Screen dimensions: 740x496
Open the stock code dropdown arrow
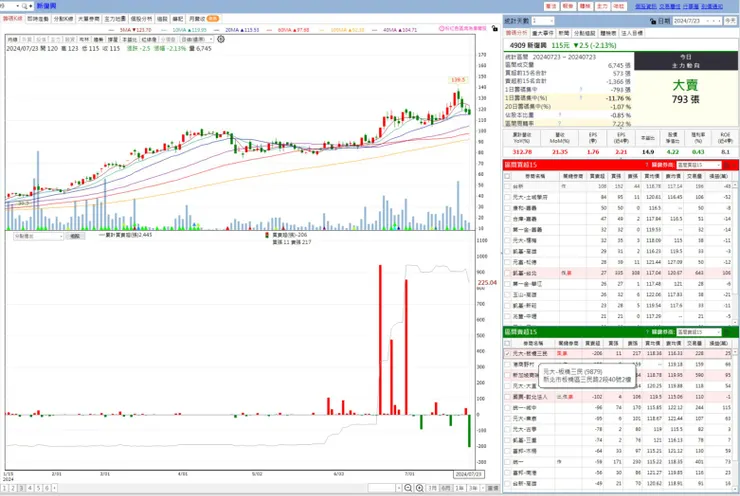(17, 6)
